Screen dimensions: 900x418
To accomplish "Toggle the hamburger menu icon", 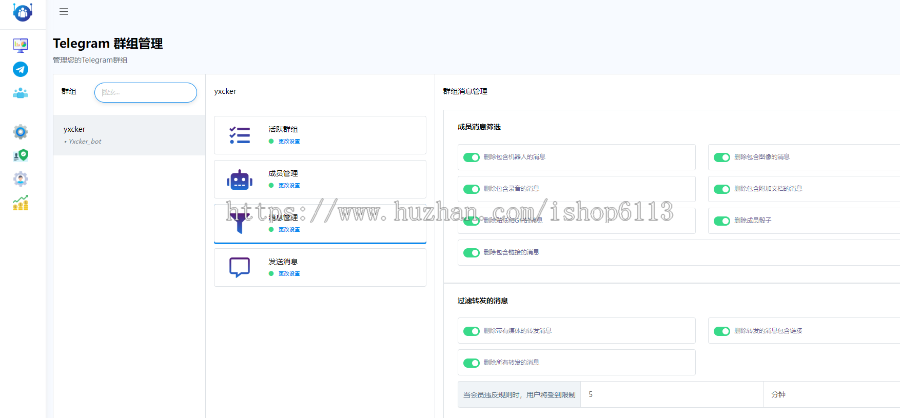I will (x=64, y=11).
